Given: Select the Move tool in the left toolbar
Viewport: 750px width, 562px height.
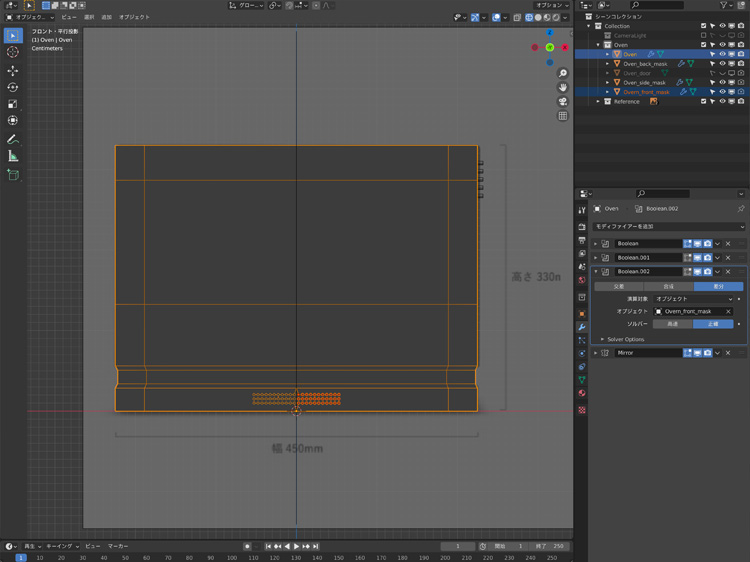Looking at the screenshot, I should tap(13, 70).
